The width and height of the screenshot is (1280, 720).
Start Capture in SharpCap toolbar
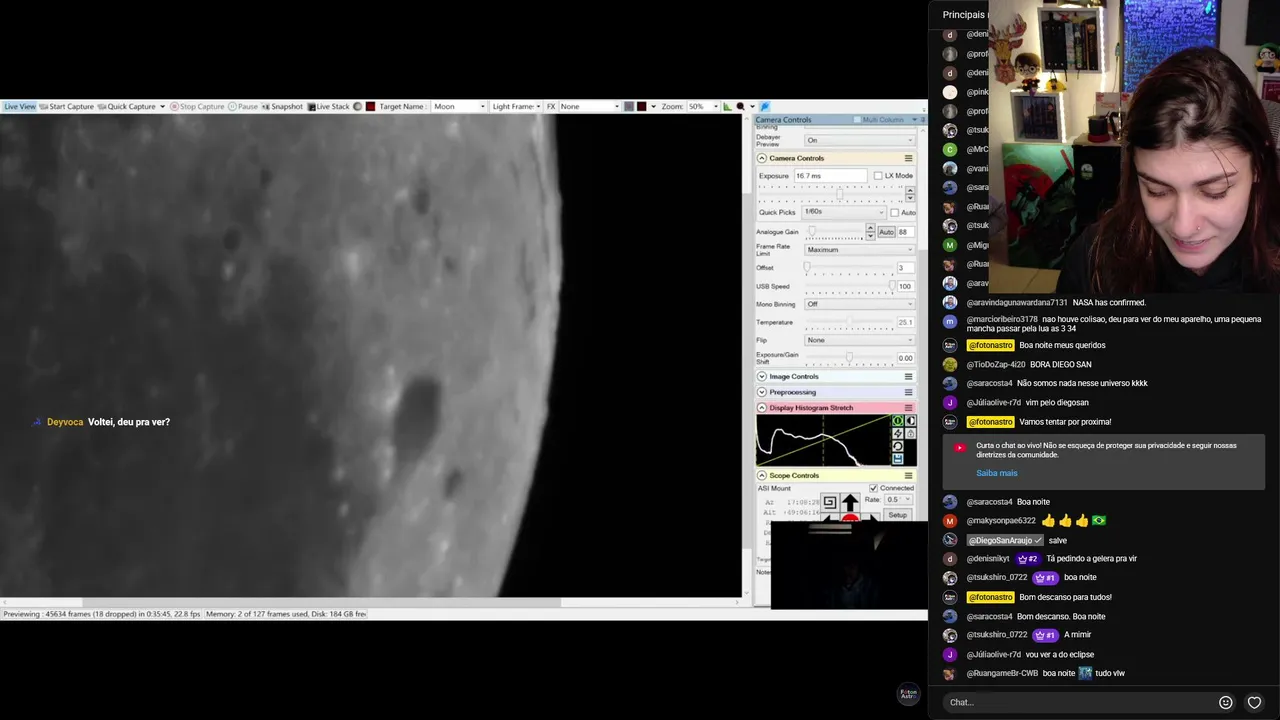point(67,106)
